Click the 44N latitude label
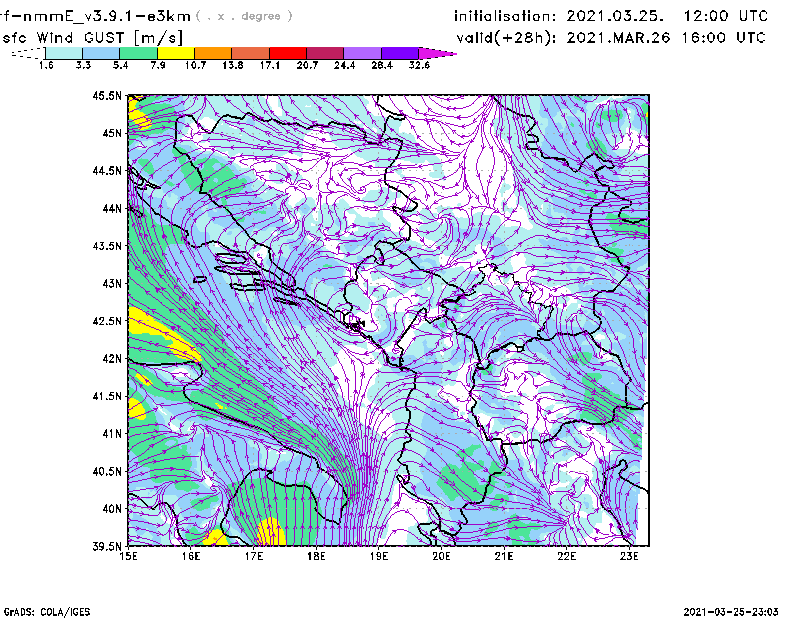Image resolution: width=800 pixels, height=618 pixels. 112,208
